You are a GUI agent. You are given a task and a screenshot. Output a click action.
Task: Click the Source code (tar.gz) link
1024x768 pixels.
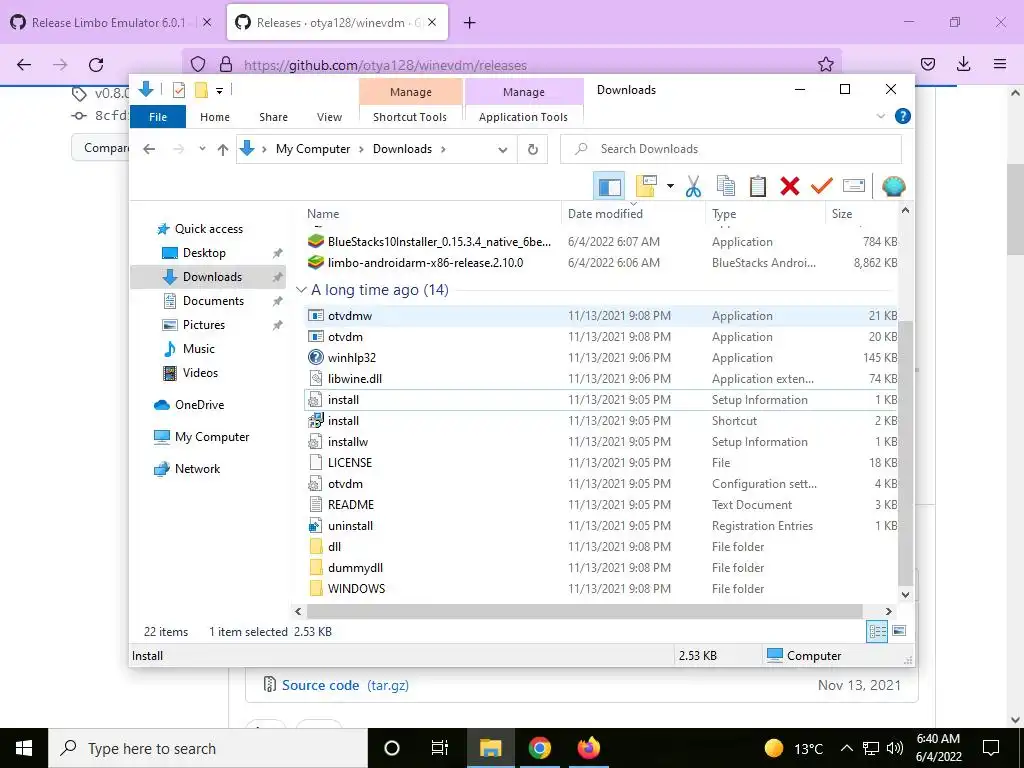point(345,685)
